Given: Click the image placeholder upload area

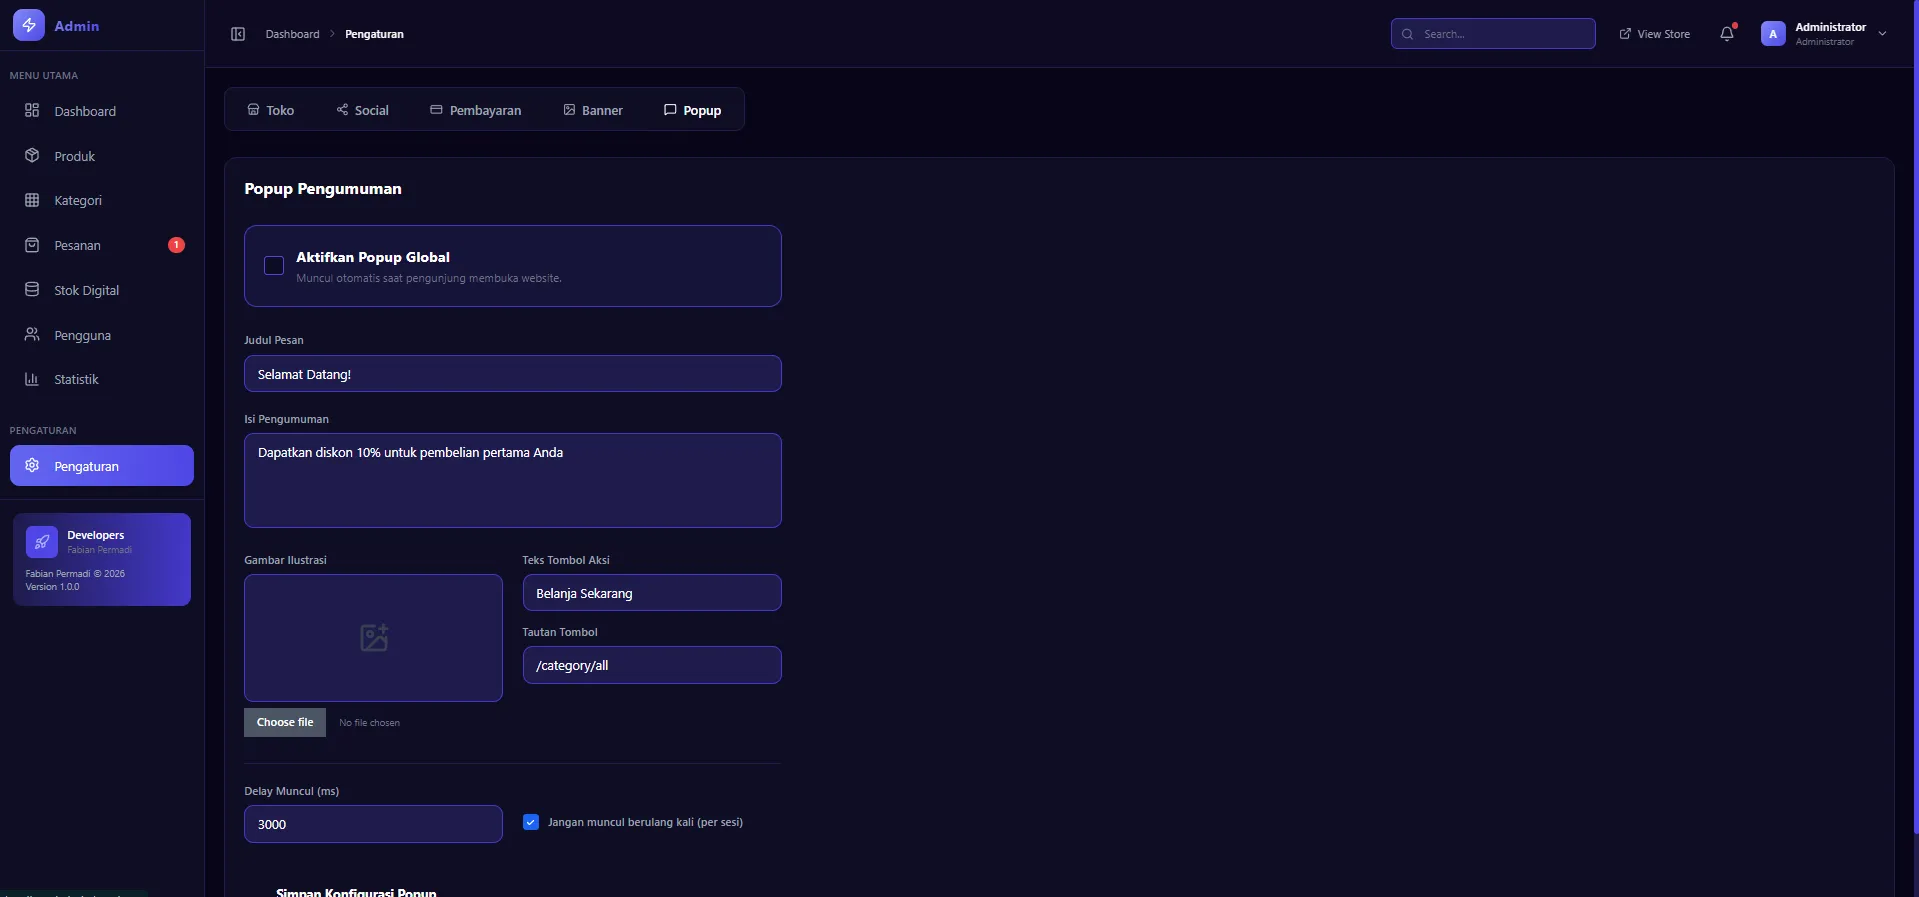Looking at the screenshot, I should [373, 638].
